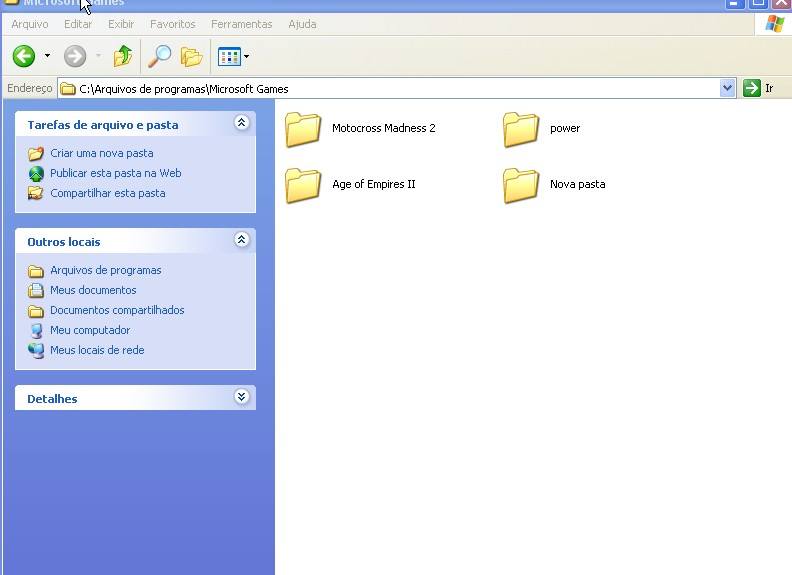Click the share folder hand icon

coord(35,193)
